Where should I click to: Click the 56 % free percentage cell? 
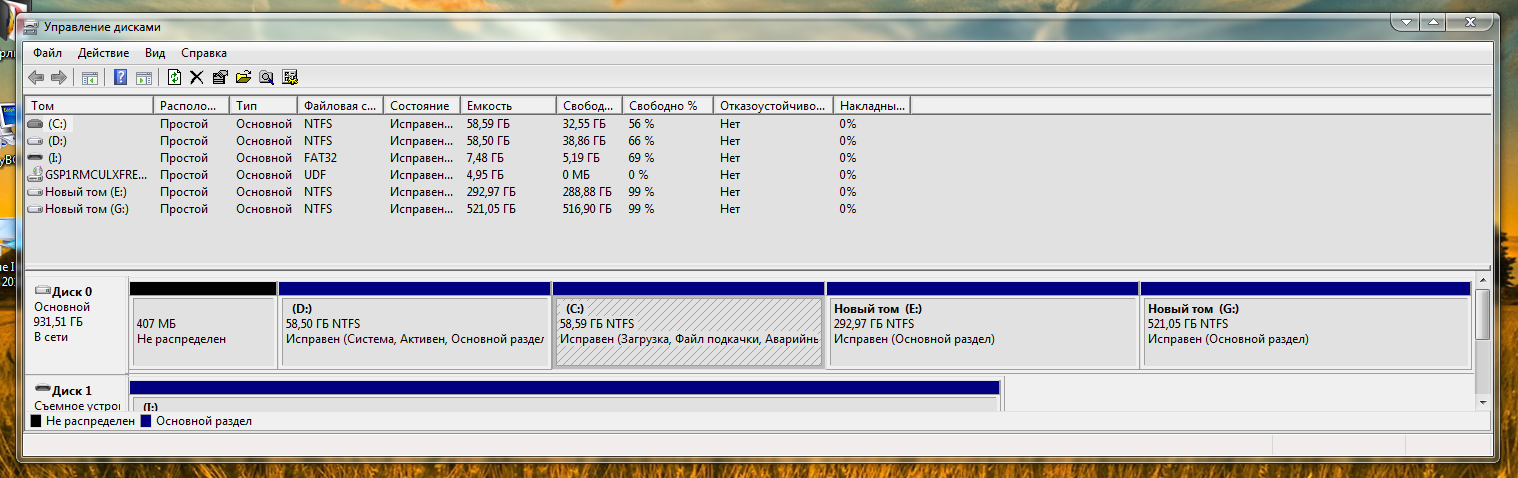[641, 124]
